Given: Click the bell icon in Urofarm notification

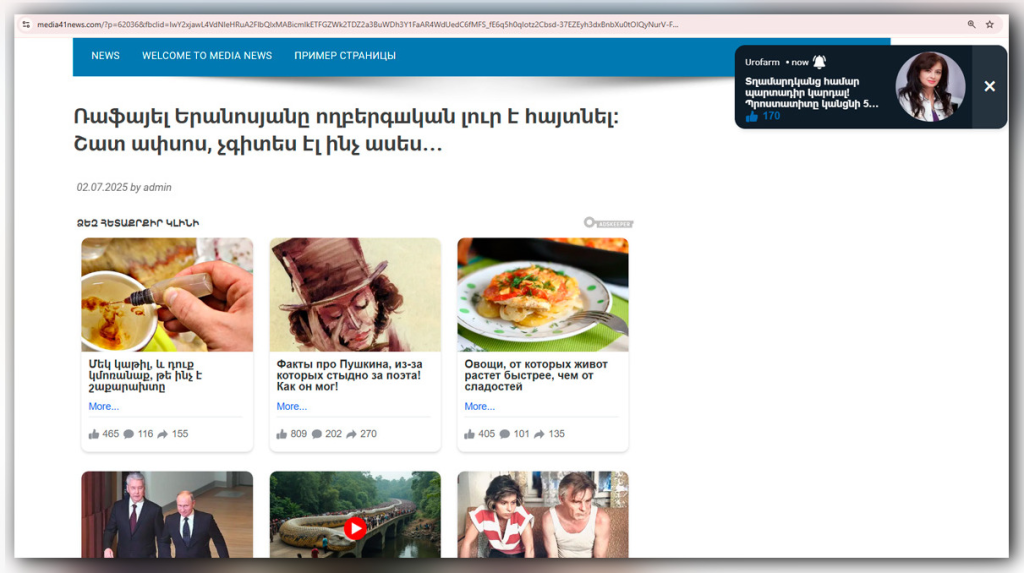Looking at the screenshot, I should point(819,62).
